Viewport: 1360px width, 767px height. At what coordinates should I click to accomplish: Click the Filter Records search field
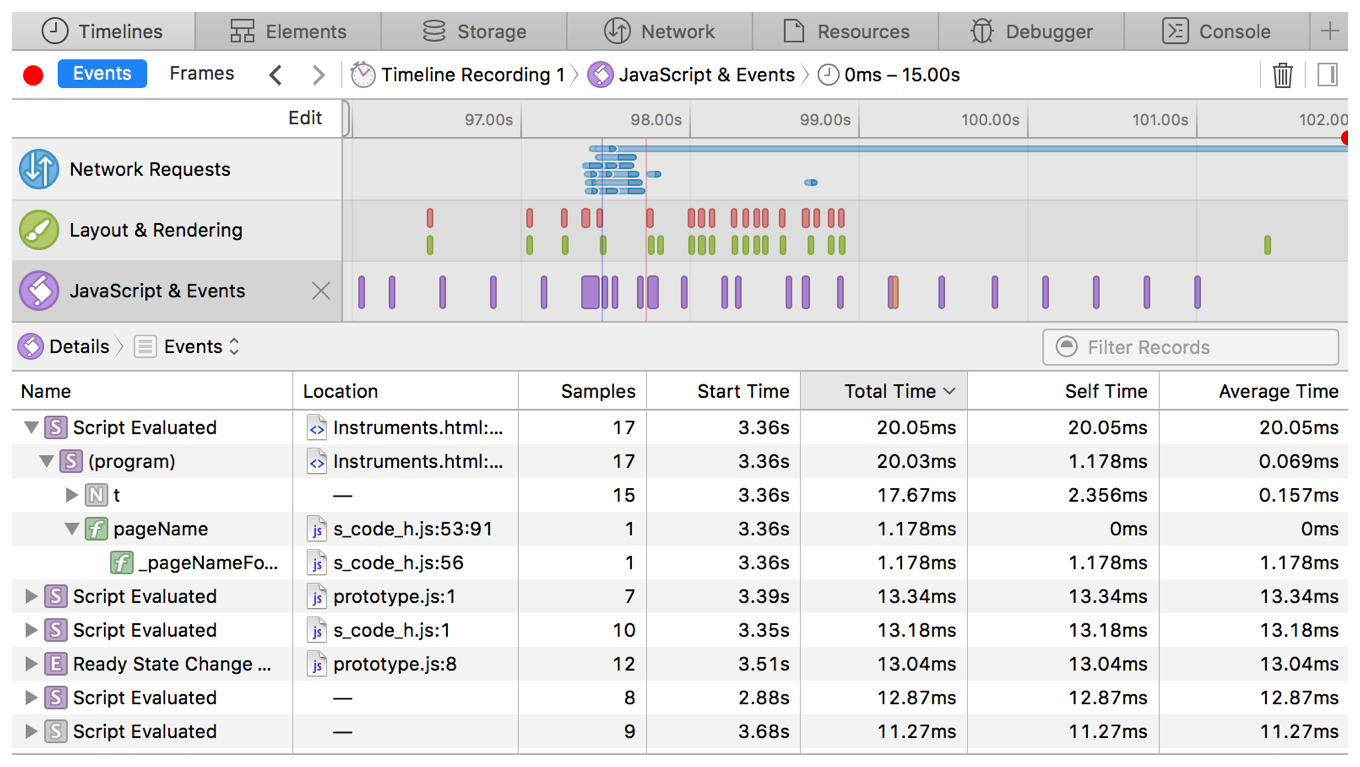click(1190, 347)
